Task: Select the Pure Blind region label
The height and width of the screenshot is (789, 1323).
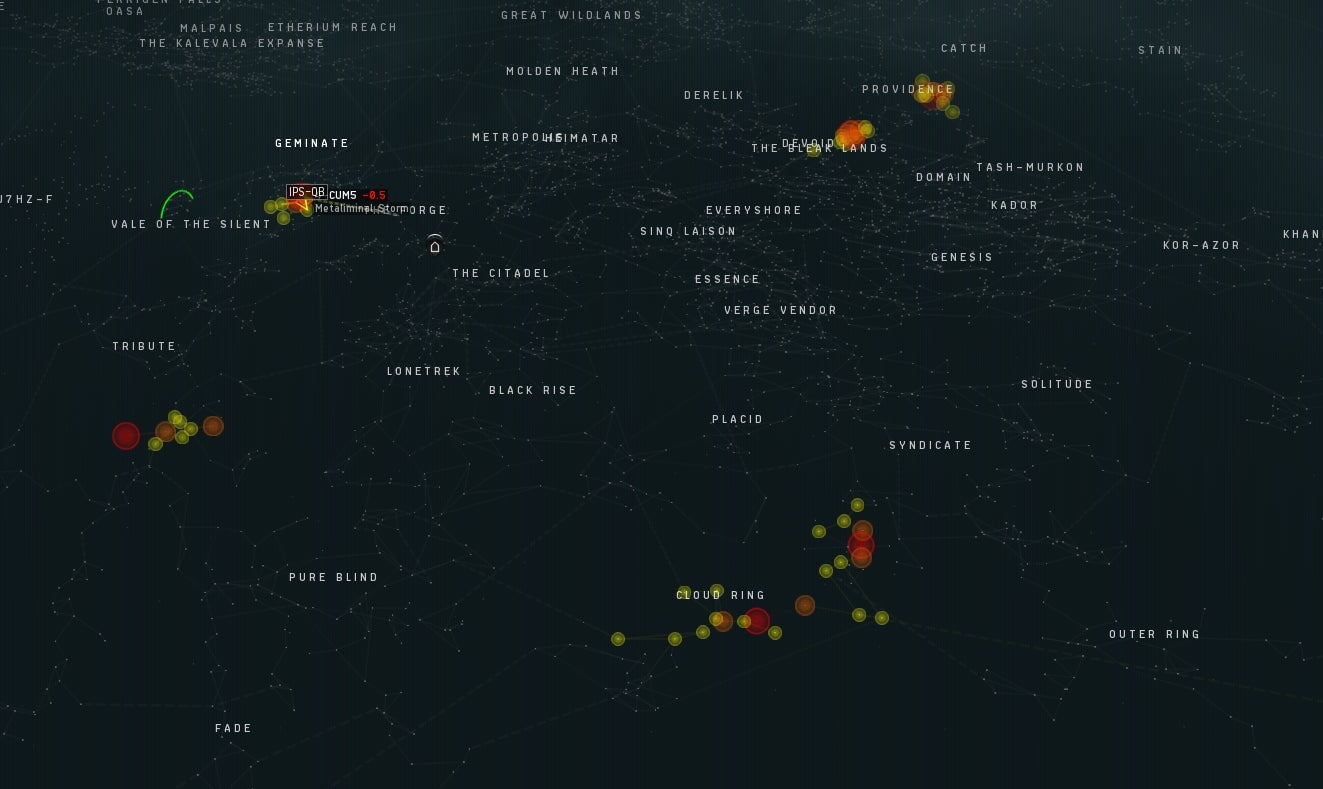Action: pyautogui.click(x=334, y=577)
